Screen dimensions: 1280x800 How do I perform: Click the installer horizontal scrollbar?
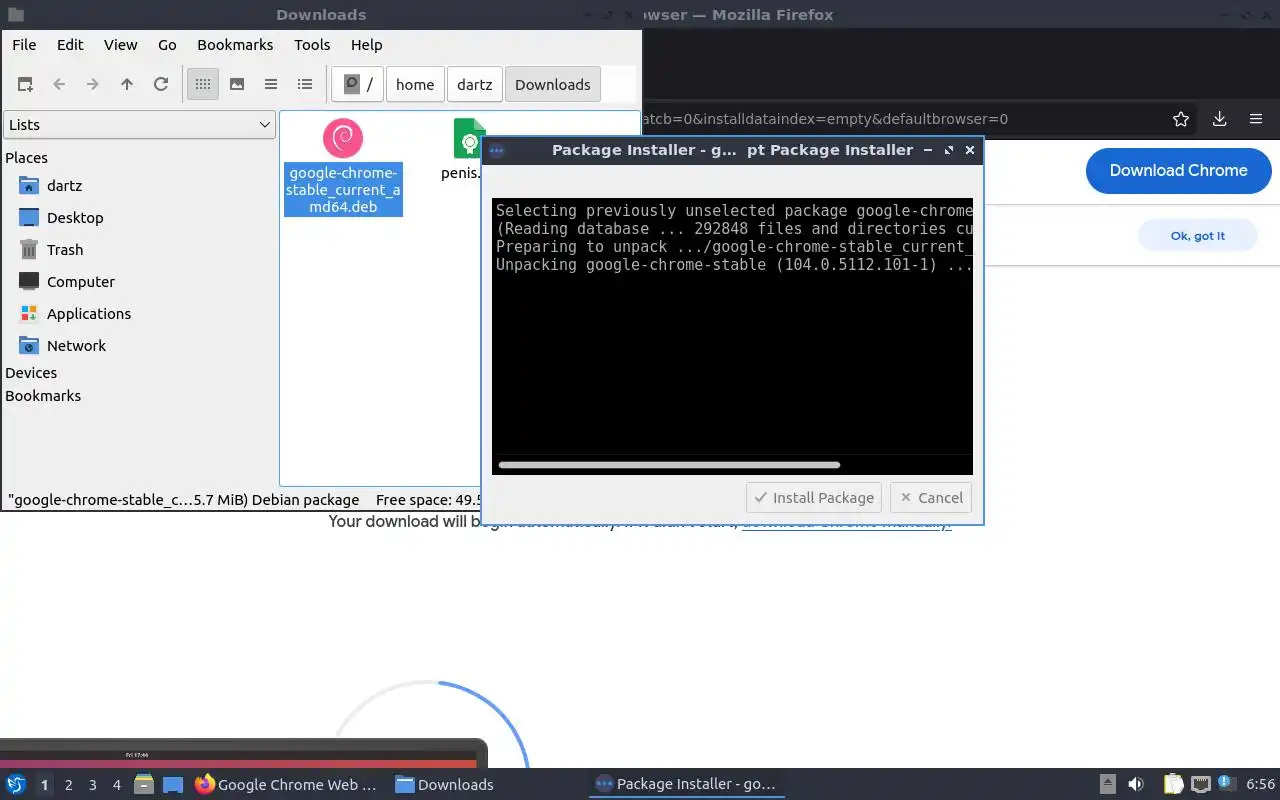(x=669, y=465)
